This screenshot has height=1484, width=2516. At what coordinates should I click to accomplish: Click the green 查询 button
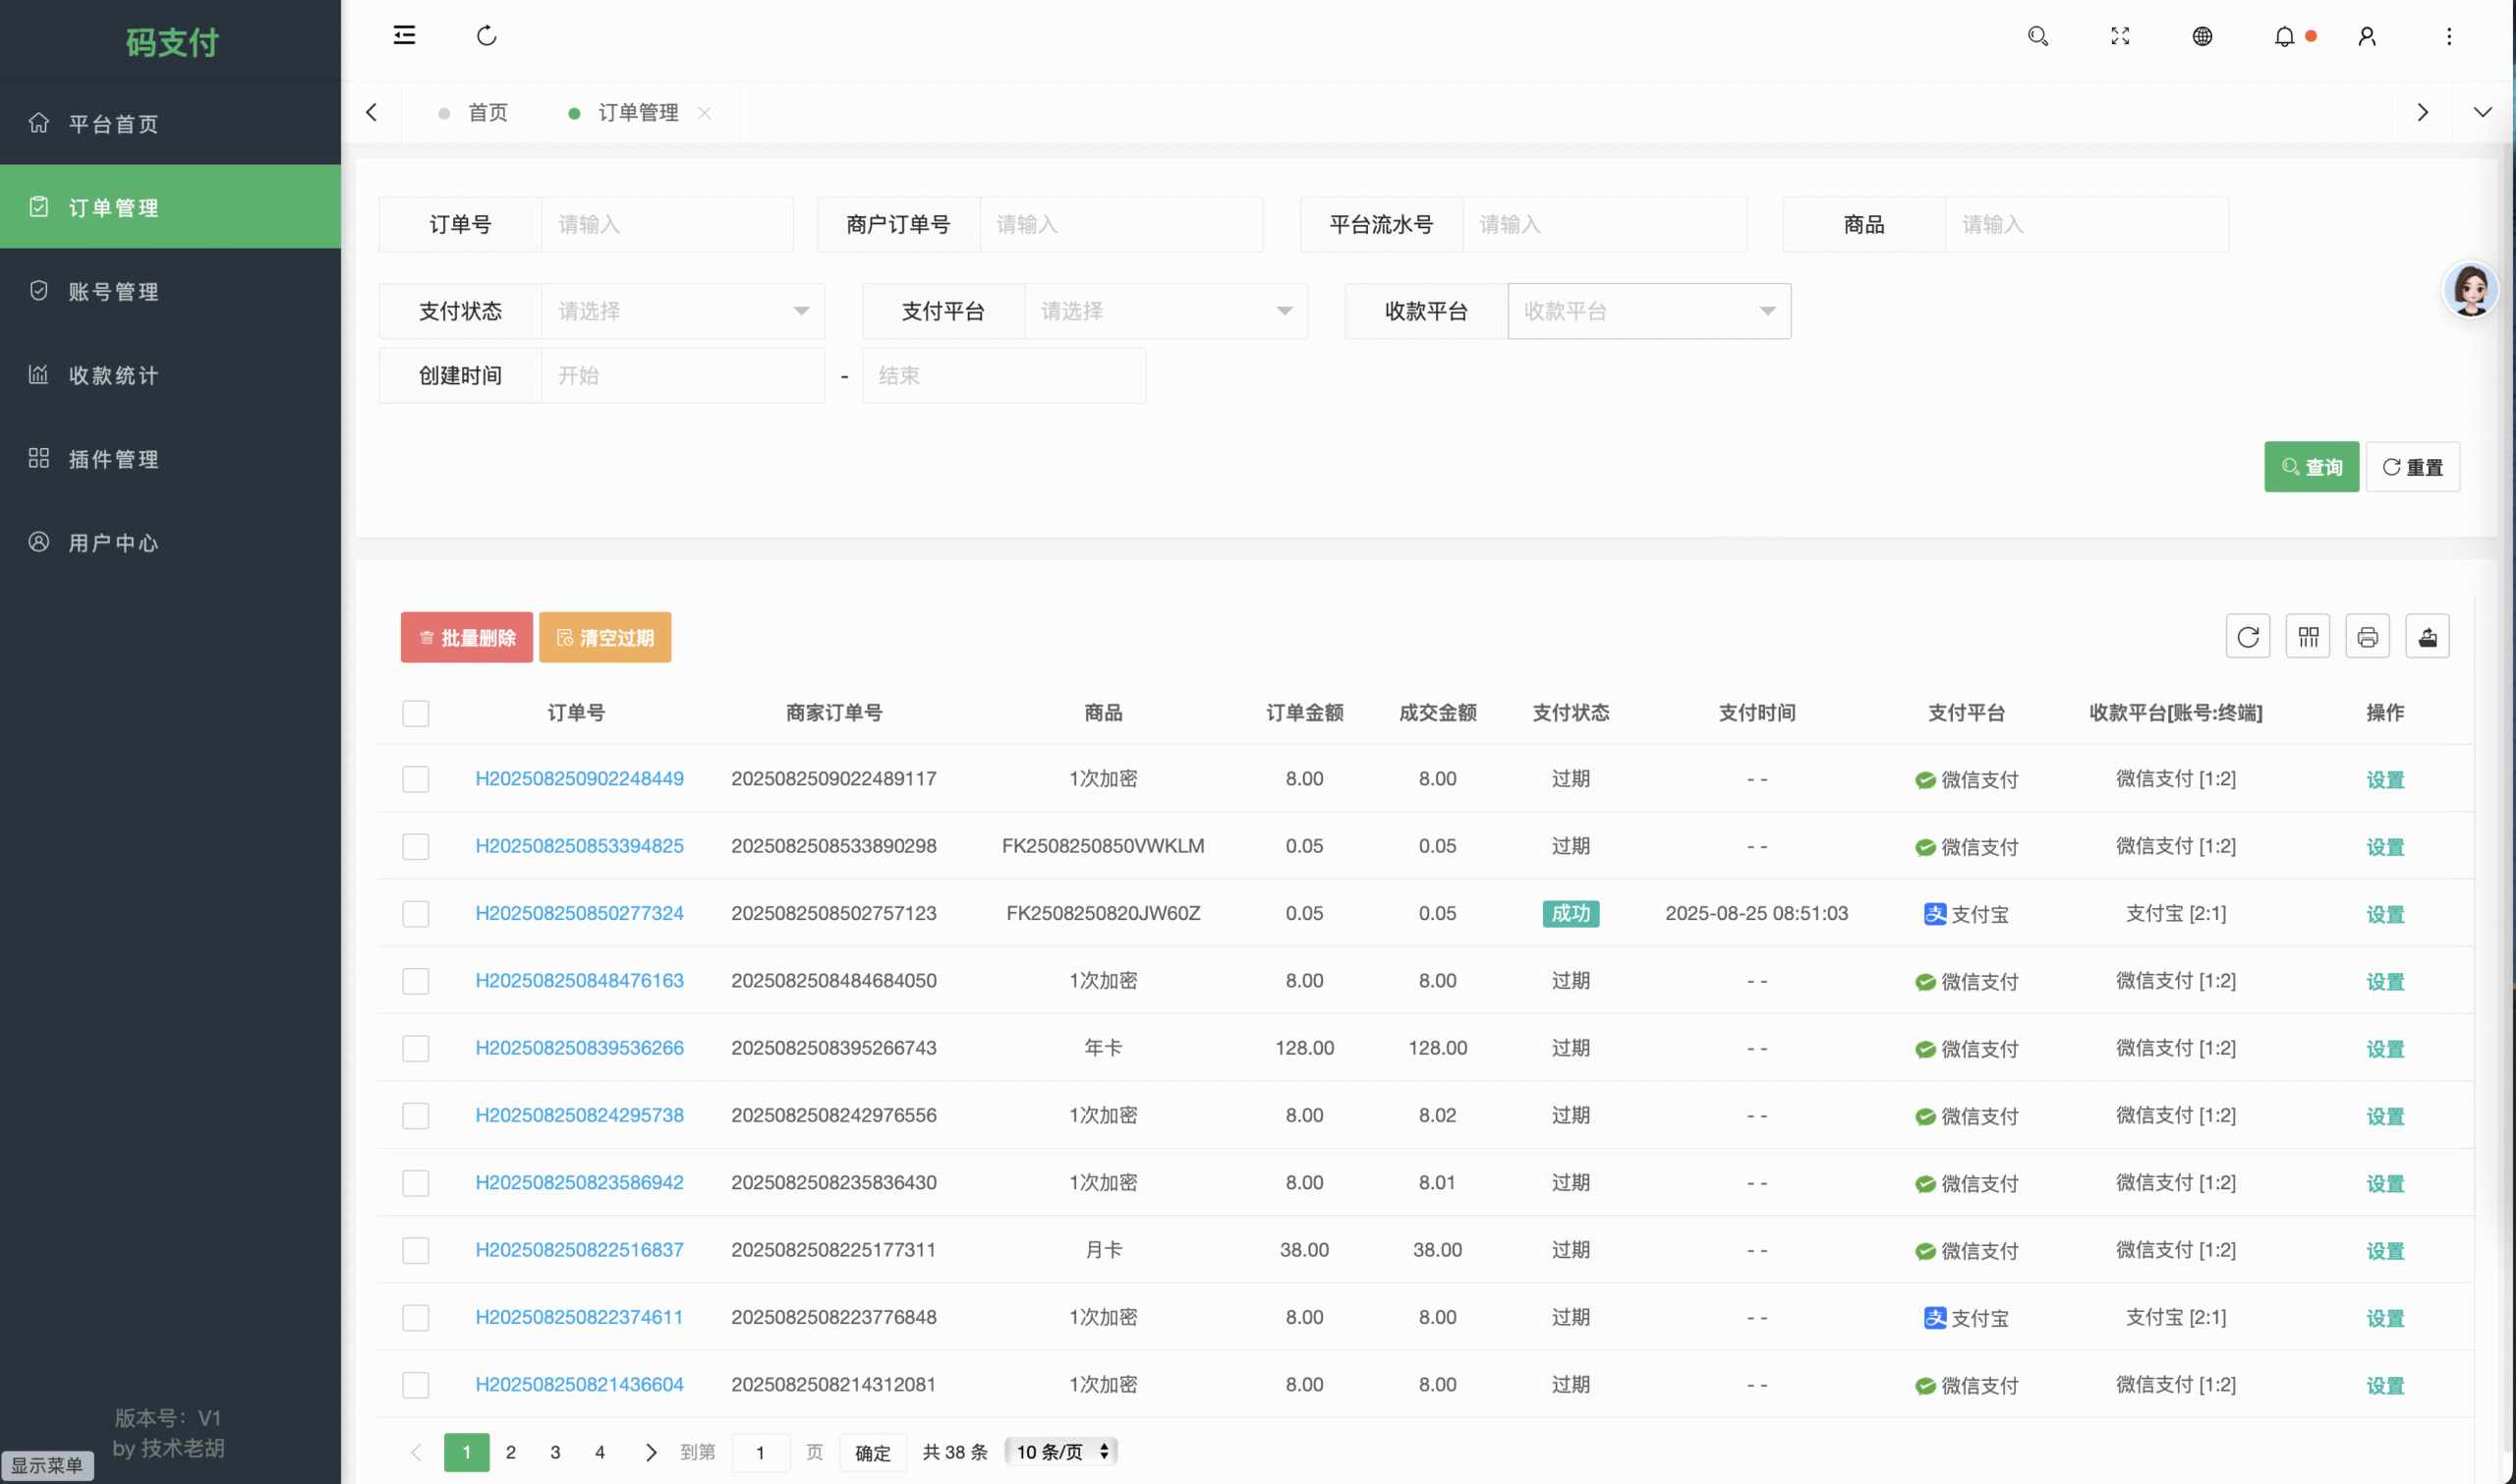coord(2310,467)
